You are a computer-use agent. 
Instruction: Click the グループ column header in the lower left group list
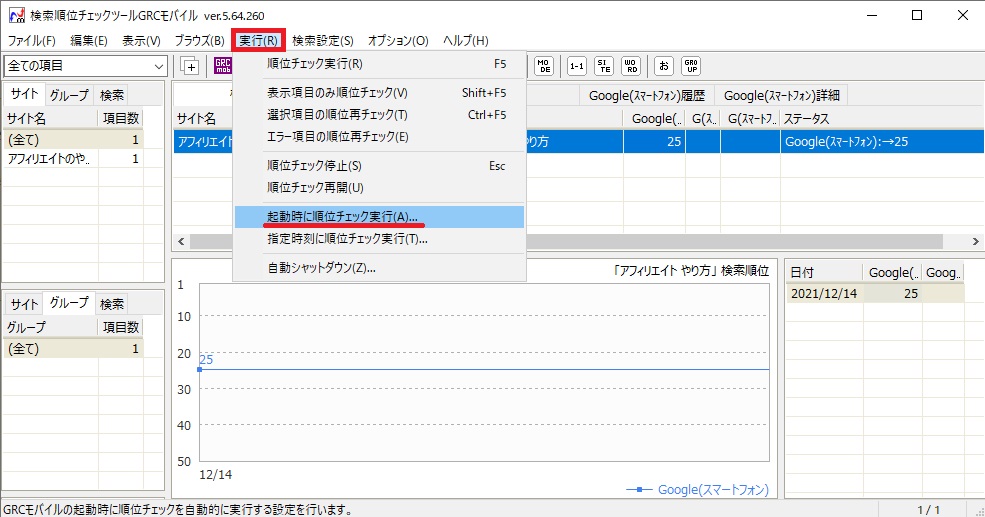tap(50, 327)
